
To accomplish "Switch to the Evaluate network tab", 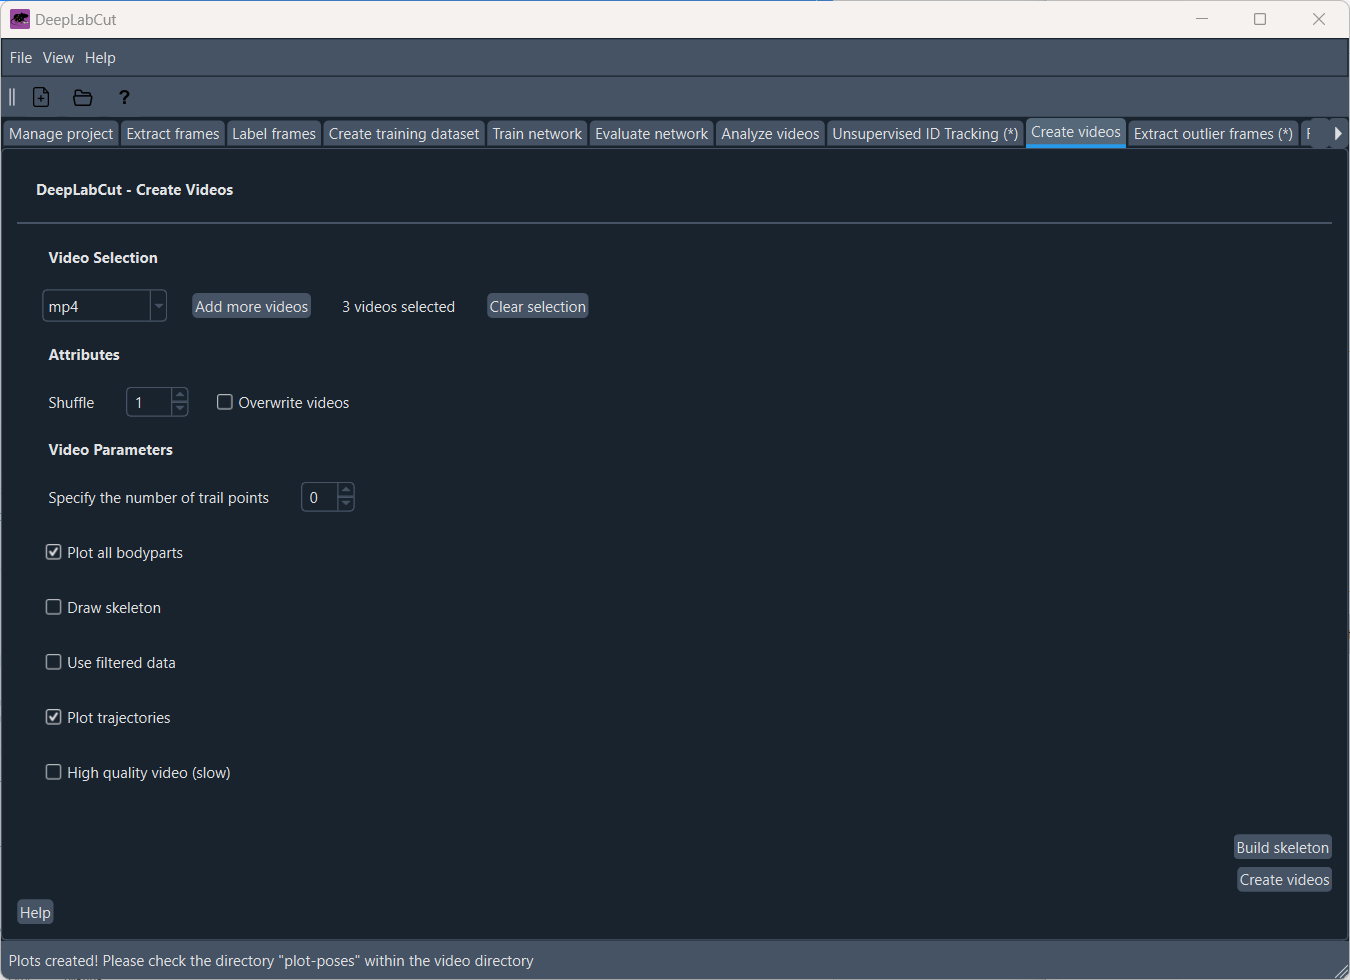I will pos(651,134).
